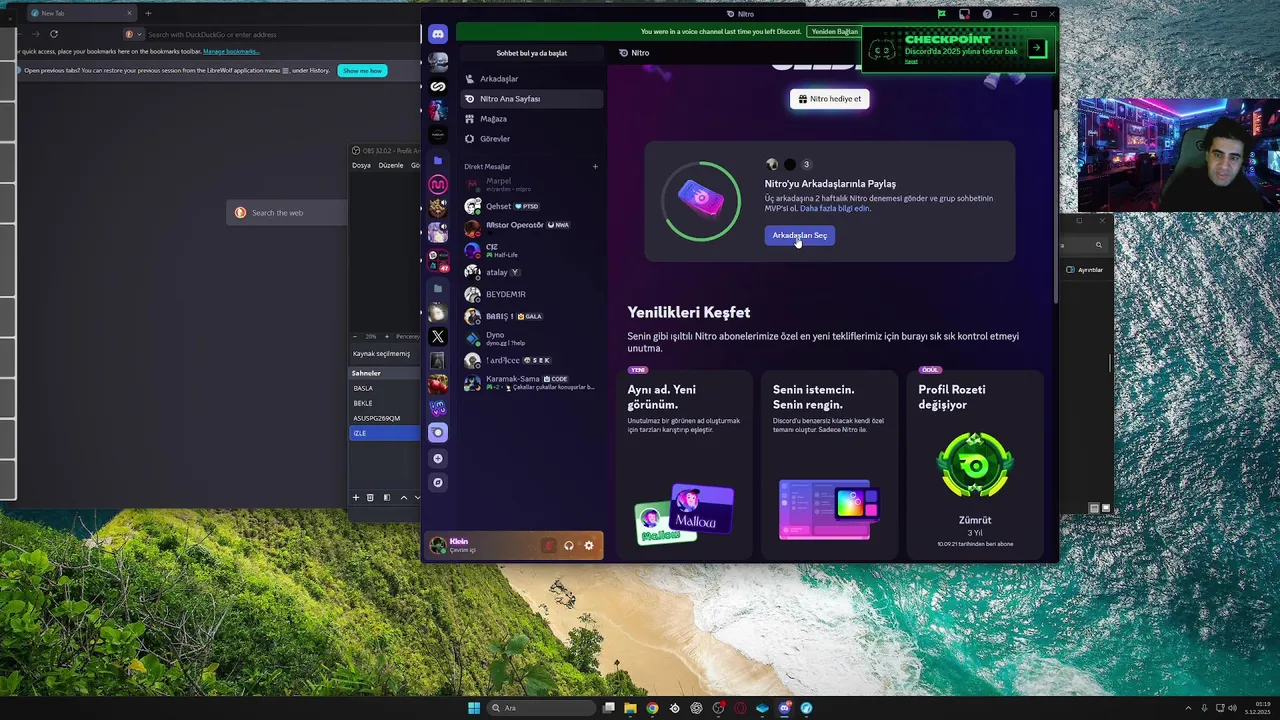
Task: Open the pink M server icon
Action: click(437, 184)
